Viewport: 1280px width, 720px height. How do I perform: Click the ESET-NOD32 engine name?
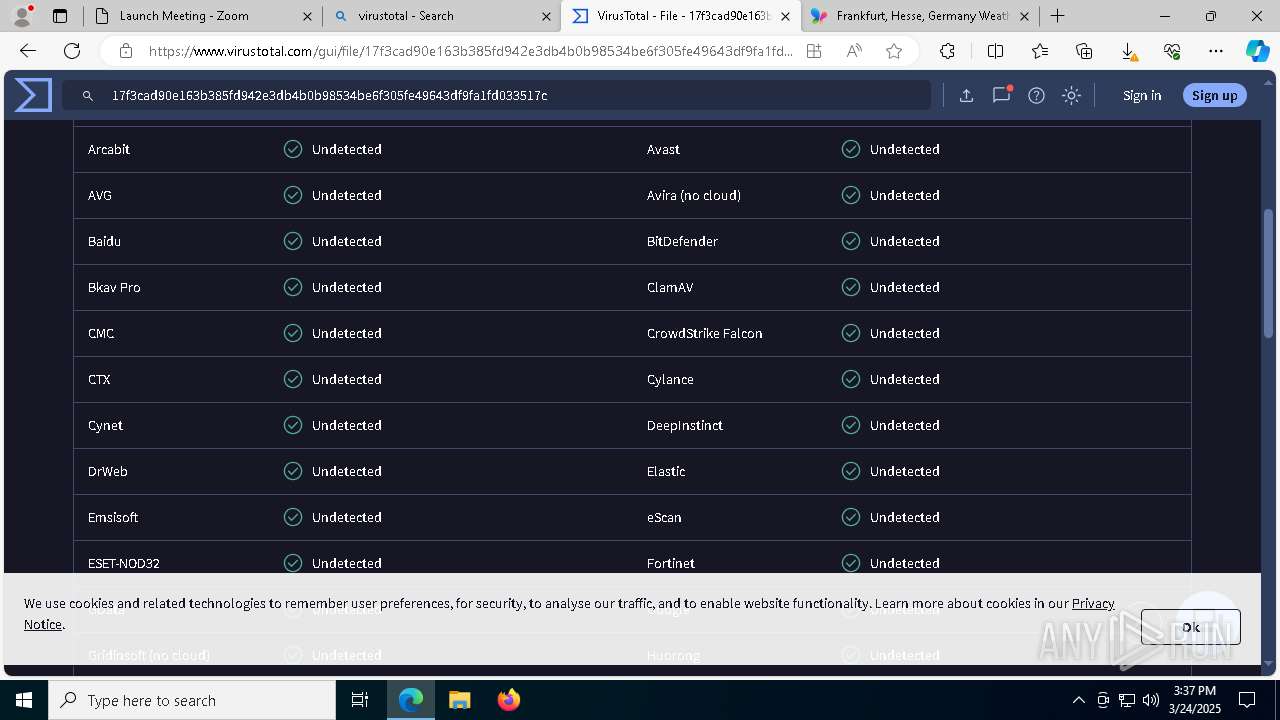pos(124,563)
